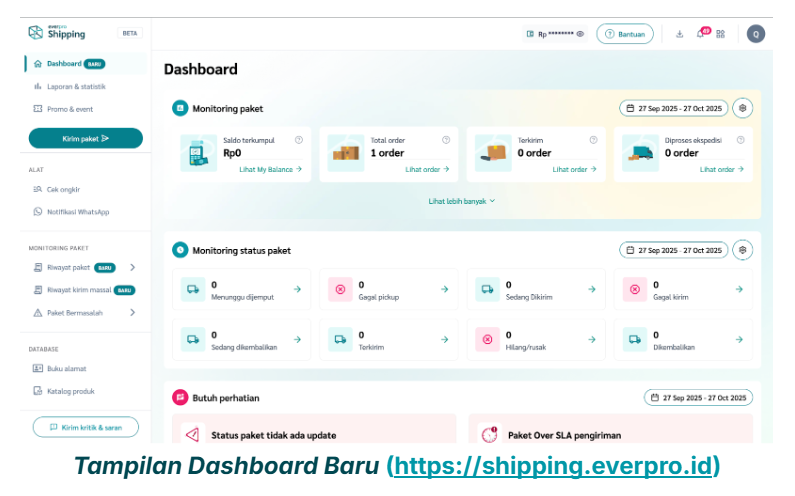Click the Total order info icon

tap(446, 140)
